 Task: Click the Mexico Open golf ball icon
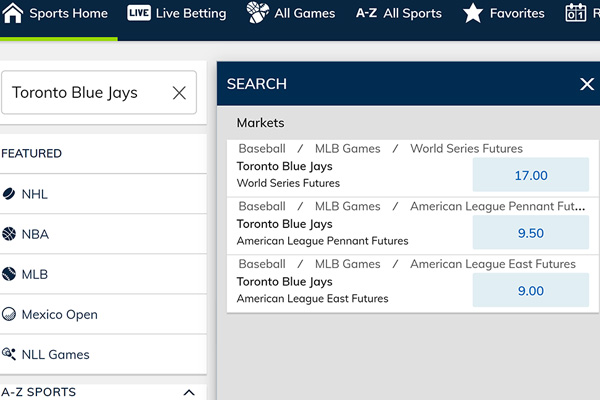9,314
